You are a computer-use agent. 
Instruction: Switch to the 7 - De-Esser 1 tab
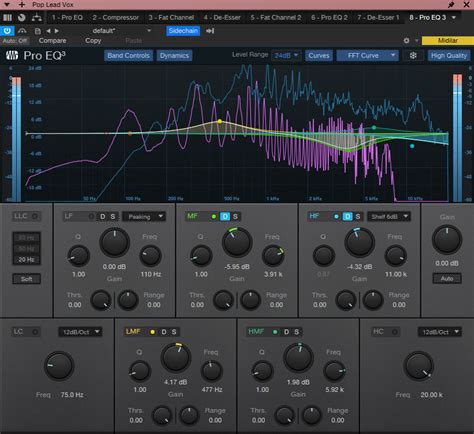click(x=378, y=17)
